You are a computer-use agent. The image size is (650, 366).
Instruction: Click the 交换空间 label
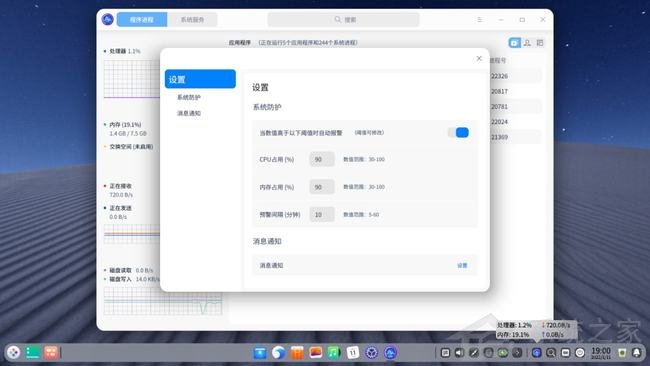pyautogui.click(x=131, y=147)
